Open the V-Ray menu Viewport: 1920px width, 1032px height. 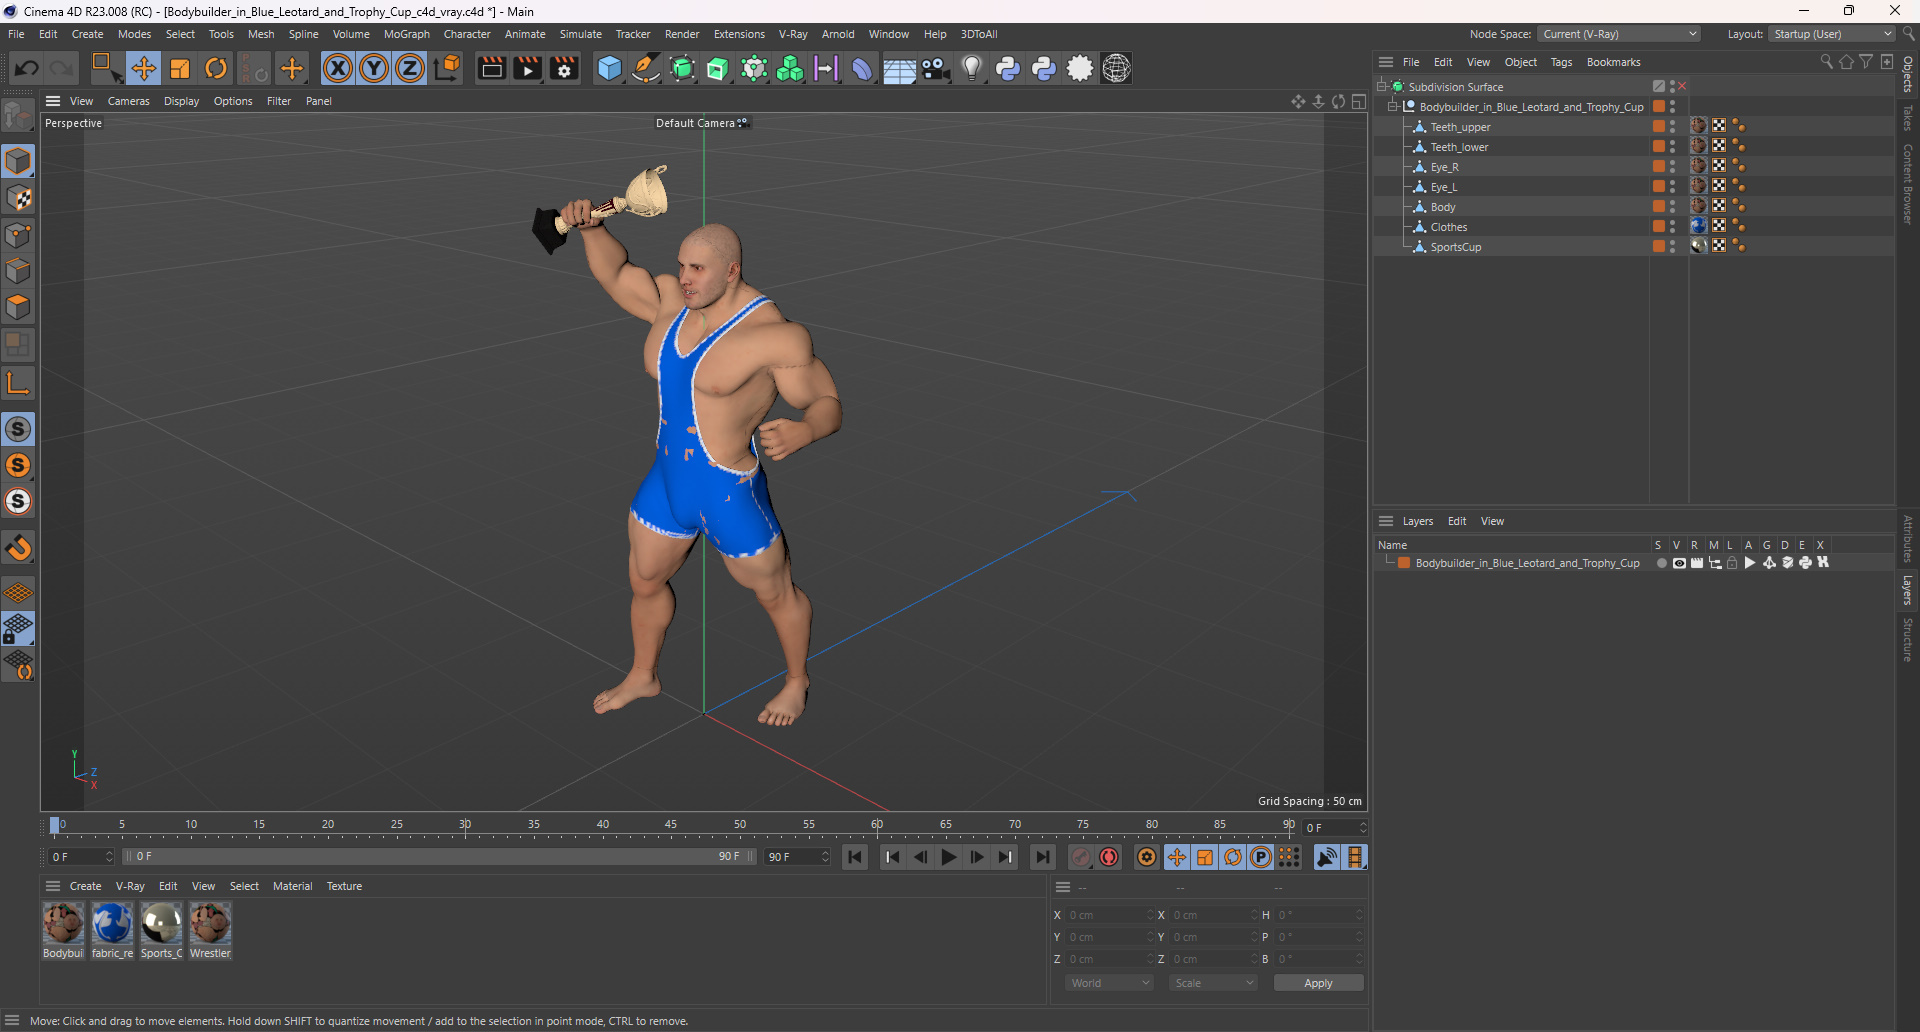793,34
